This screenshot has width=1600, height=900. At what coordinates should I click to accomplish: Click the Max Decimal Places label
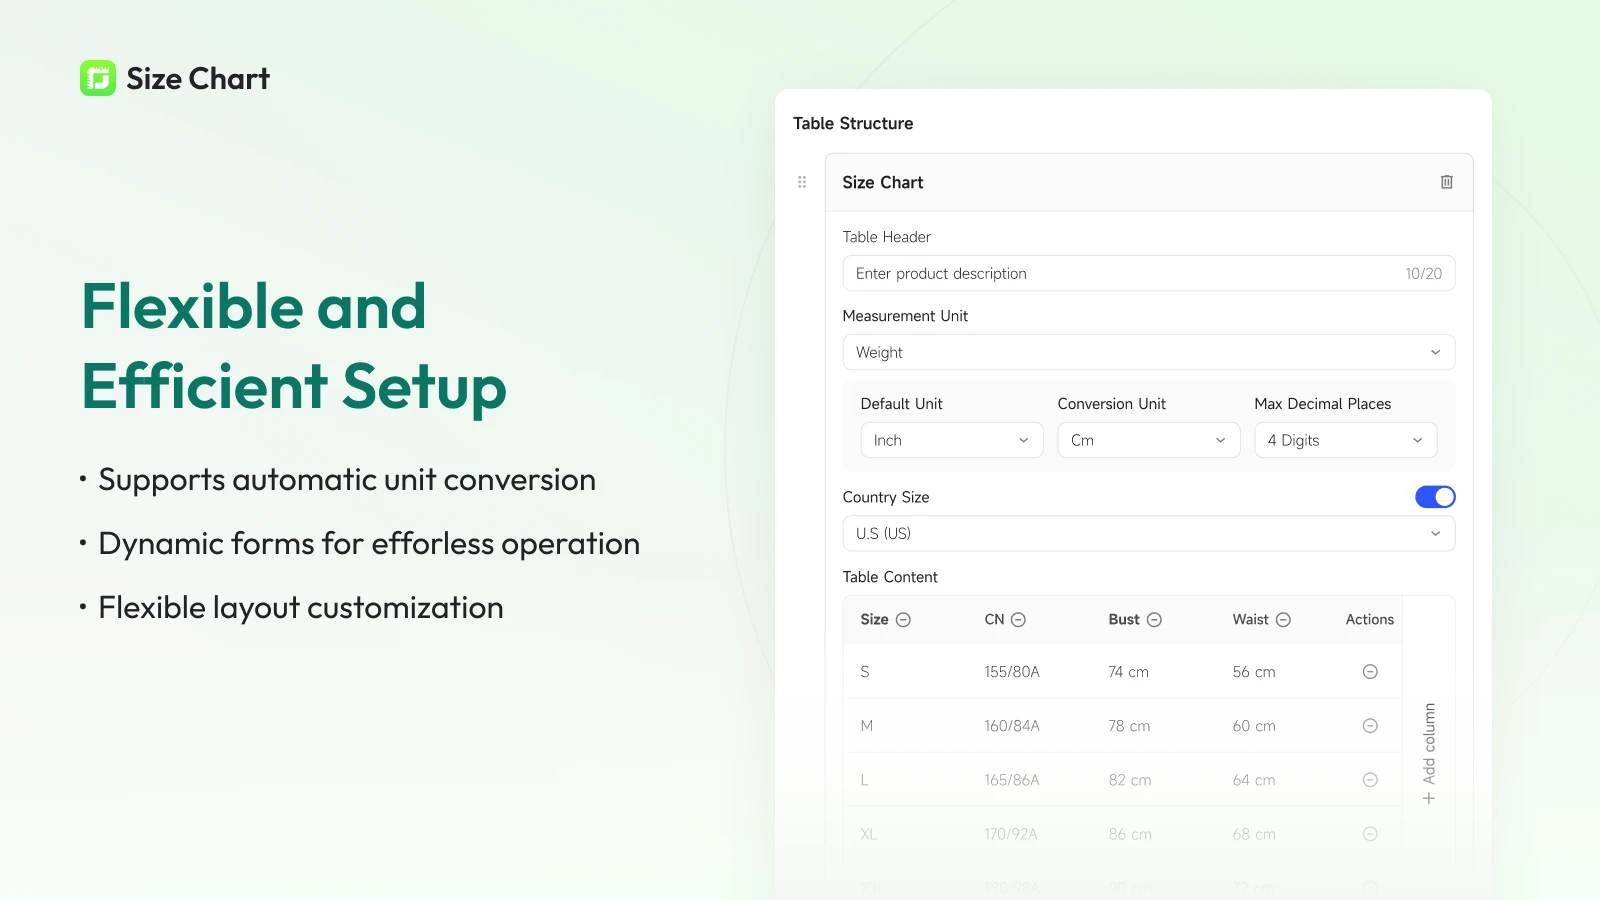tap(1322, 404)
